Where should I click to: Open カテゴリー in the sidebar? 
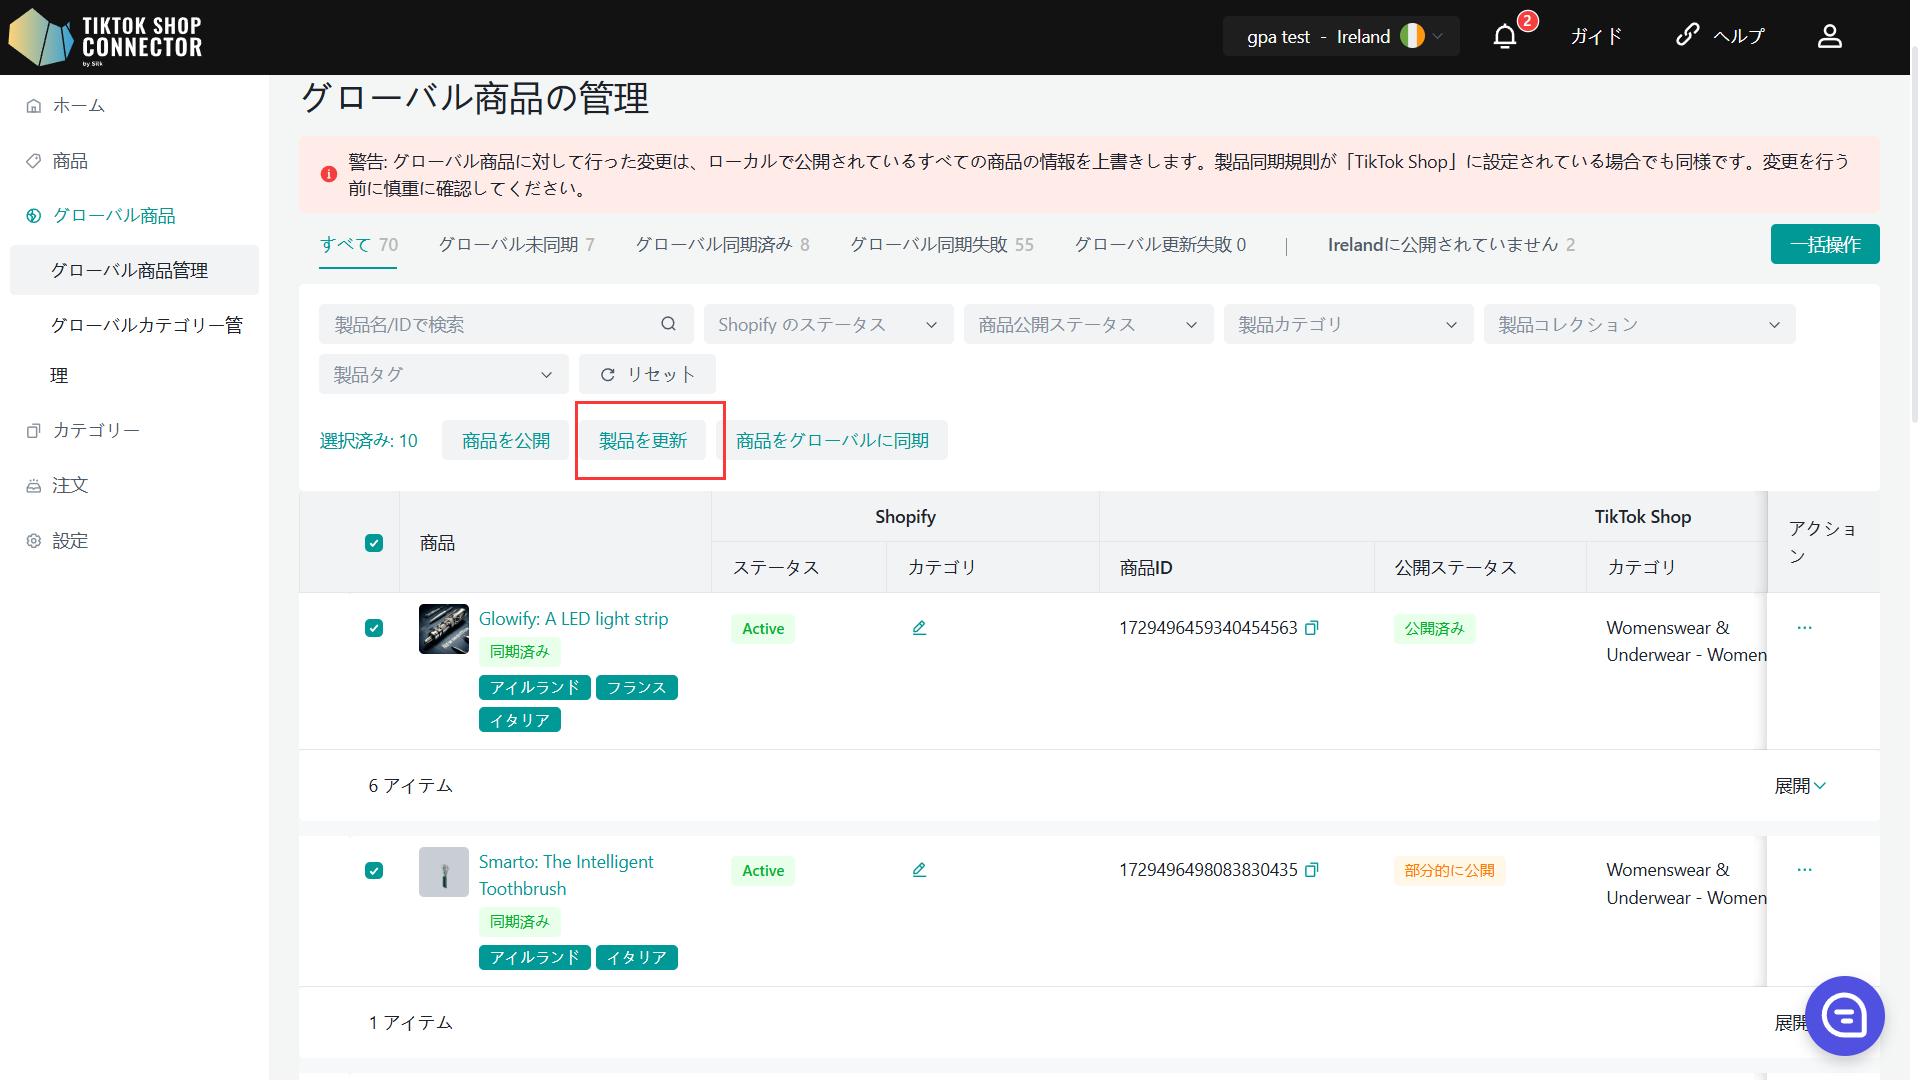coord(96,431)
